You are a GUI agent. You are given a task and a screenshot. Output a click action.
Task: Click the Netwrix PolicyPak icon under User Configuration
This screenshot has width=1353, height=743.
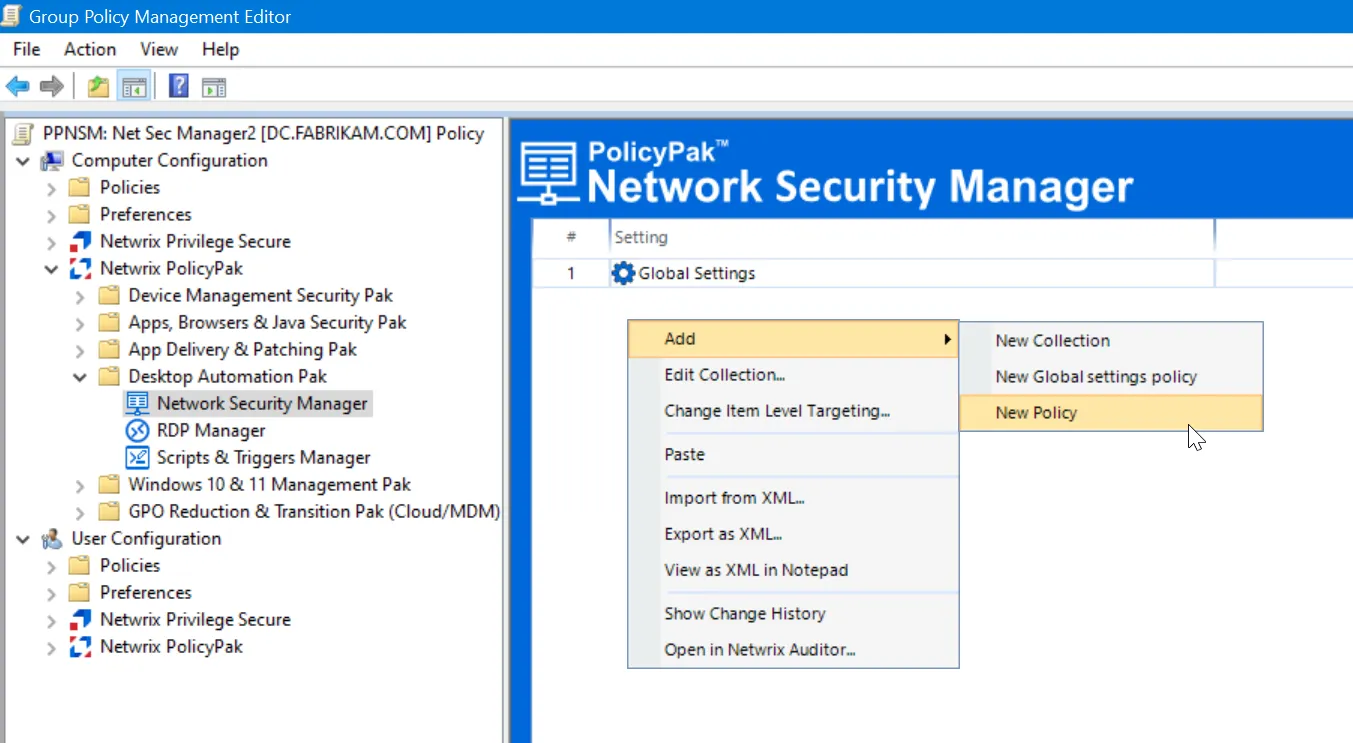coord(80,647)
